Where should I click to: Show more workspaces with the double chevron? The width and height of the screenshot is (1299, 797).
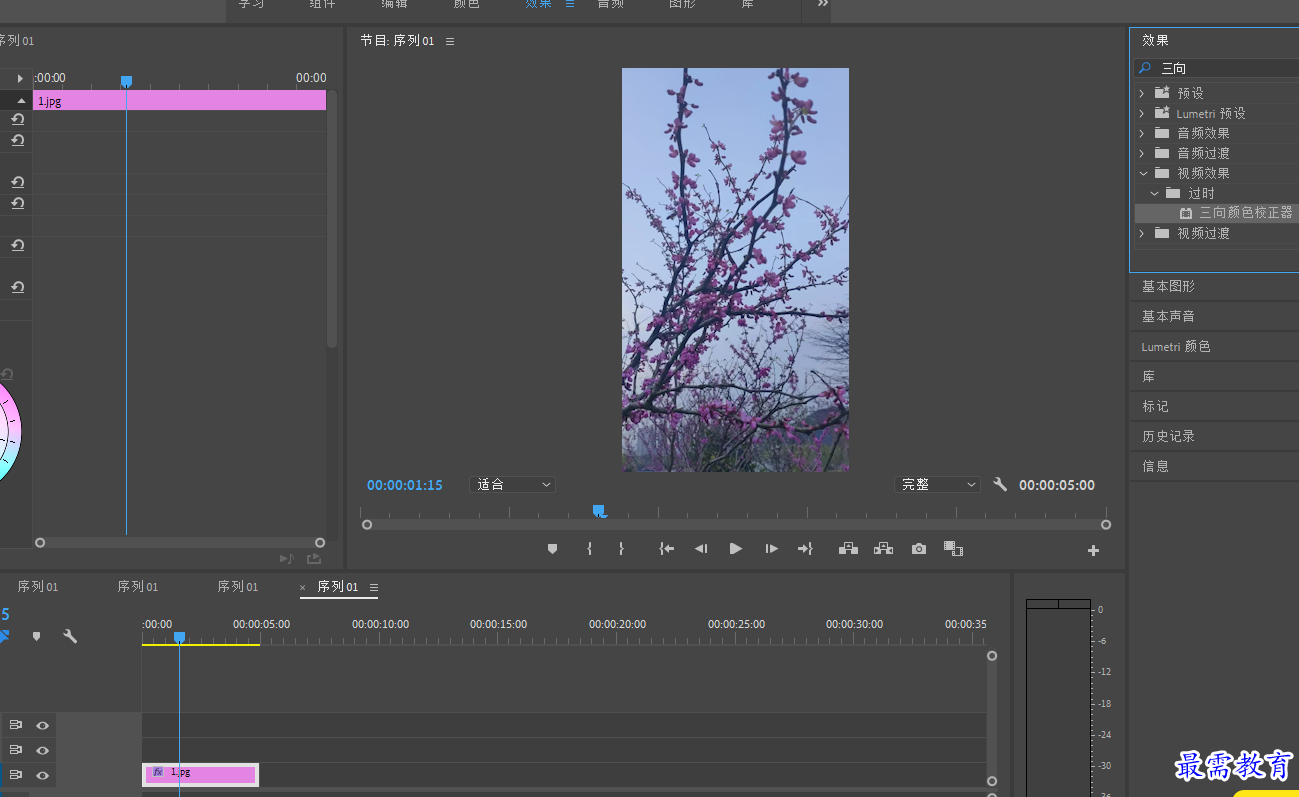point(823,4)
